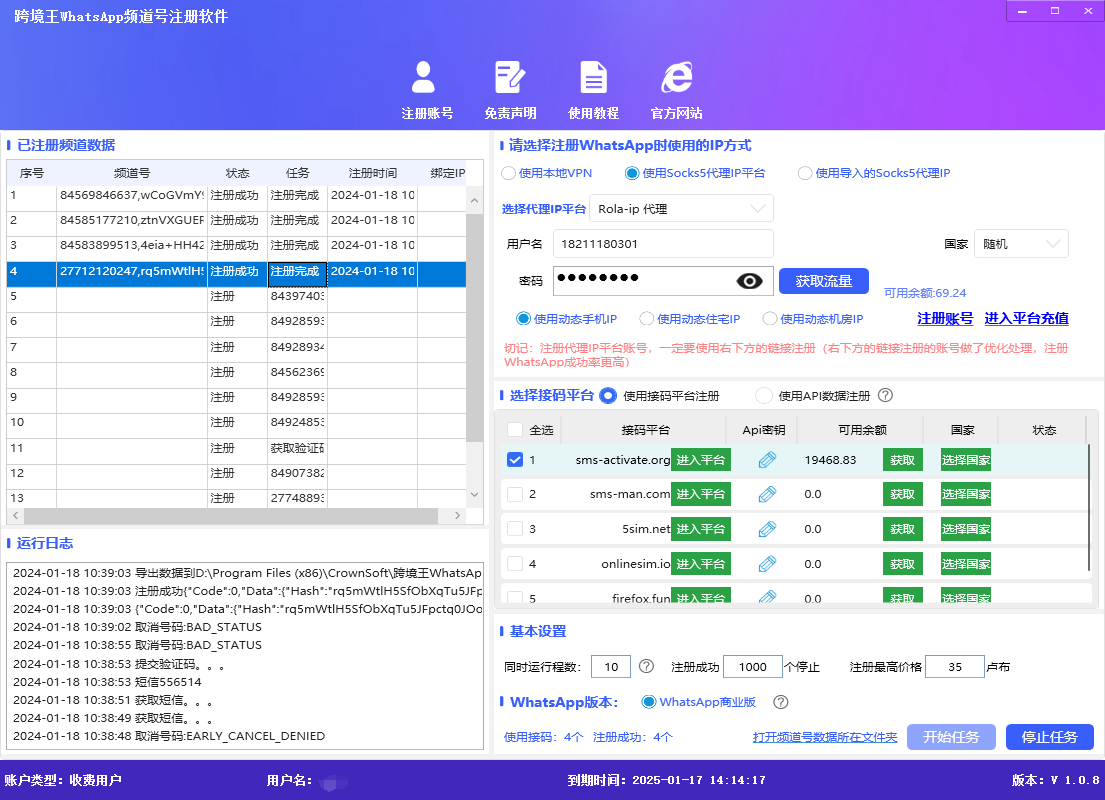
Task: Open help tooltip next to WhatsApp商业版
Action: (x=780, y=702)
